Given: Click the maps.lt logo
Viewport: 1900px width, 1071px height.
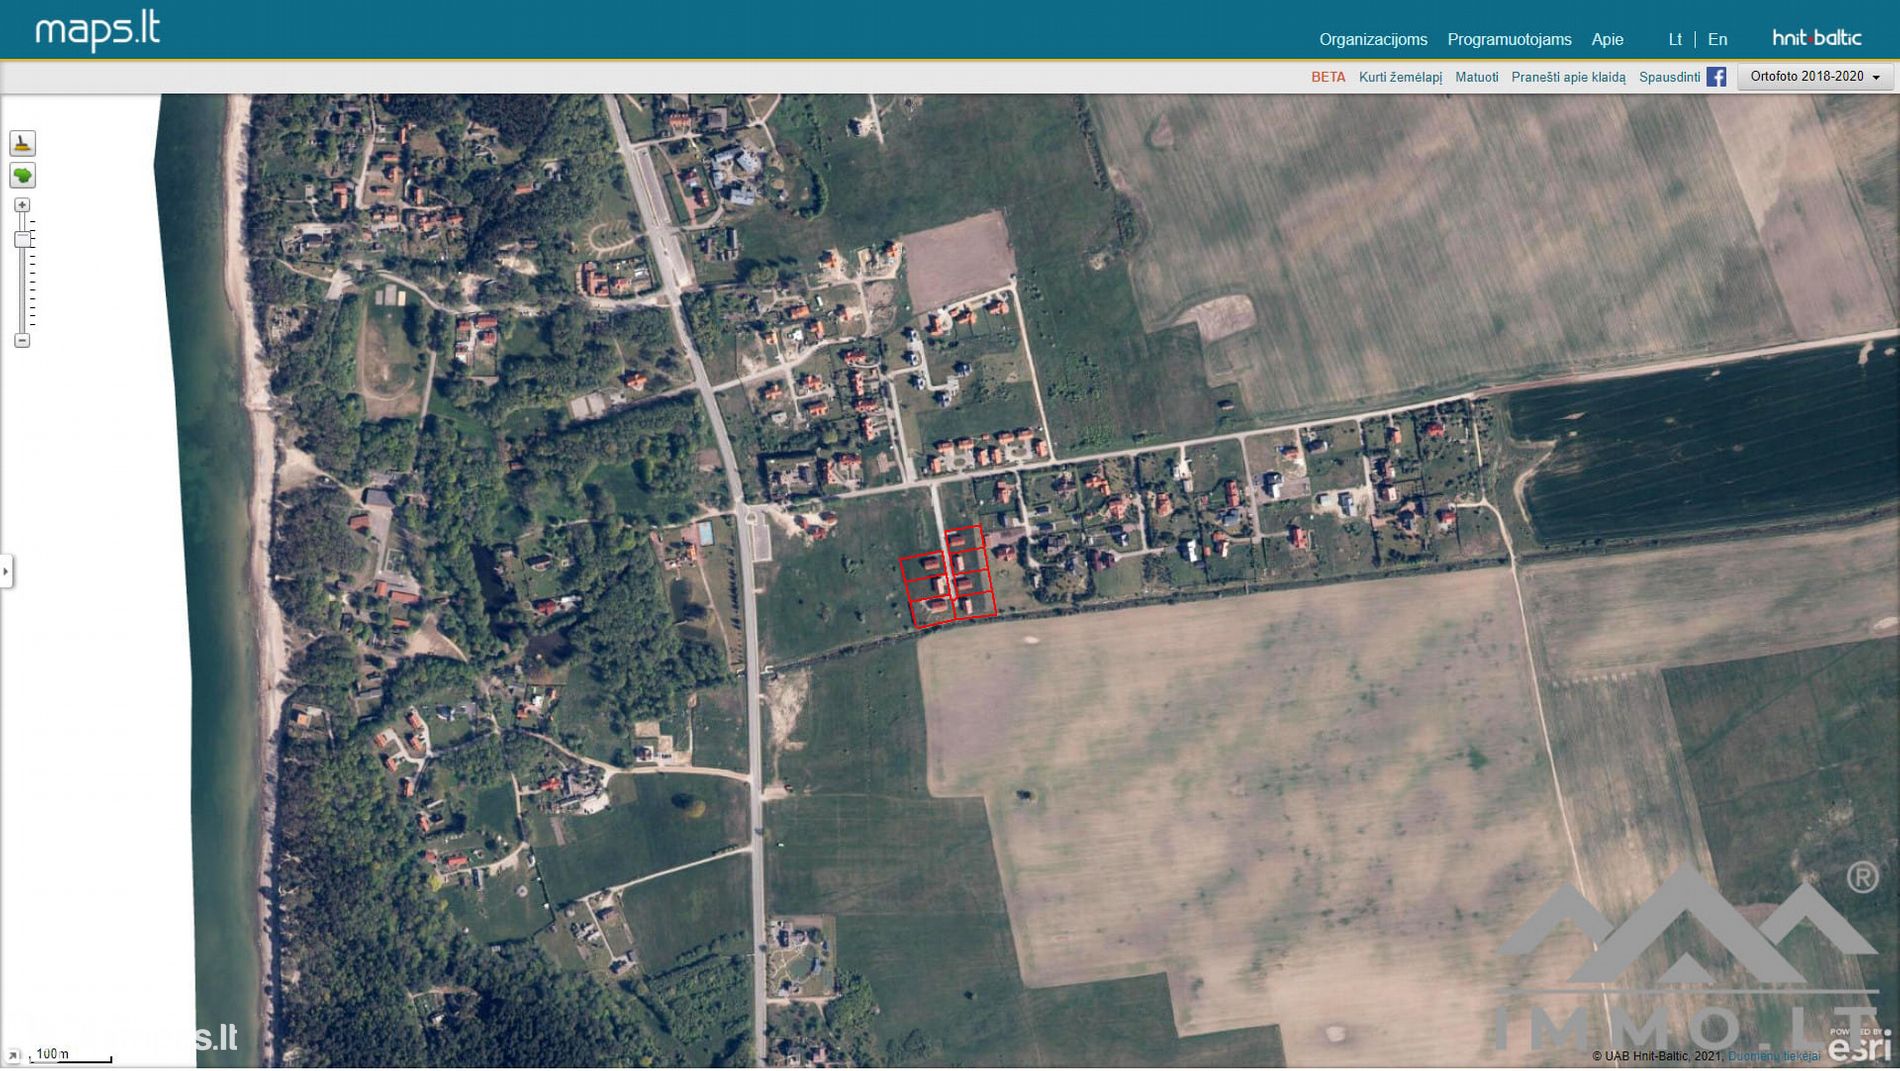Looking at the screenshot, I should 97,31.
